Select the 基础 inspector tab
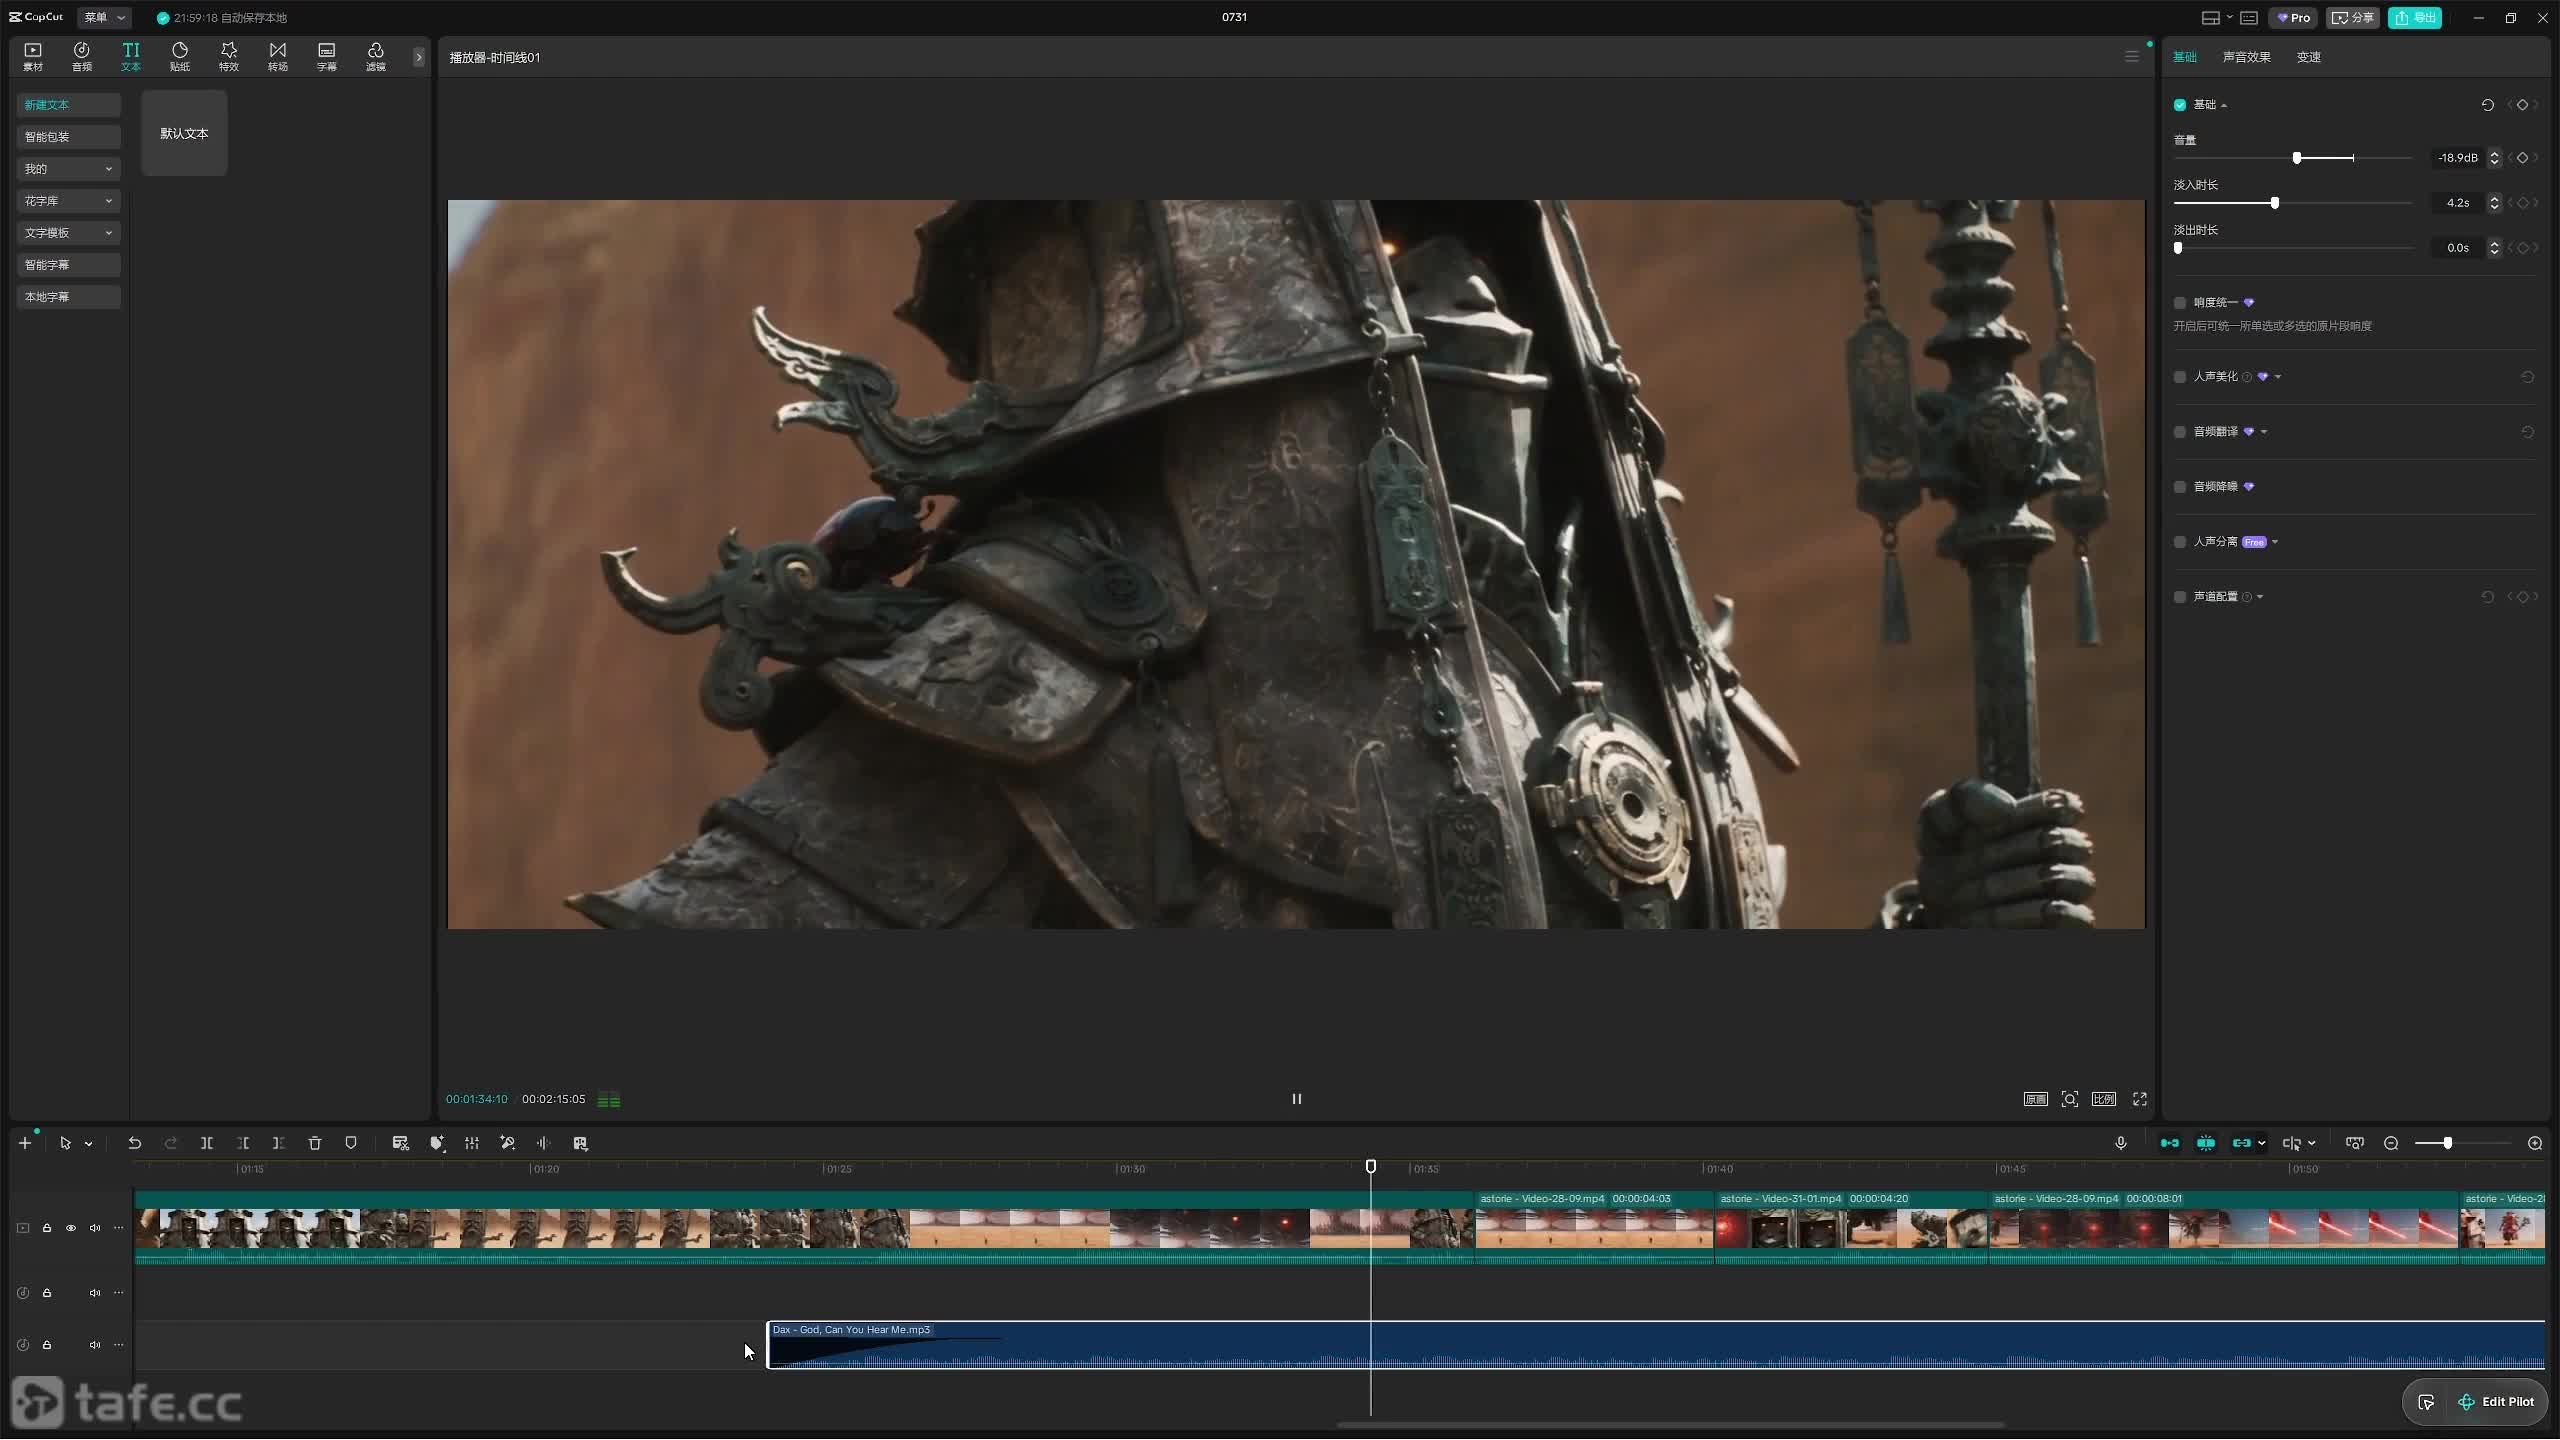Screen dimensions: 2560x1440 point(2185,57)
